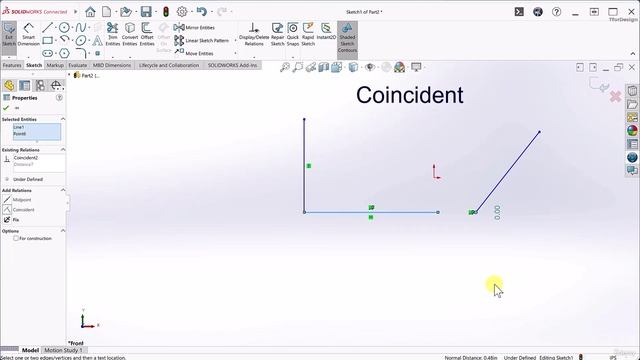Expand the Part2 tree in the graphics area
Screen dimensions: 640x360
(x=69, y=75)
